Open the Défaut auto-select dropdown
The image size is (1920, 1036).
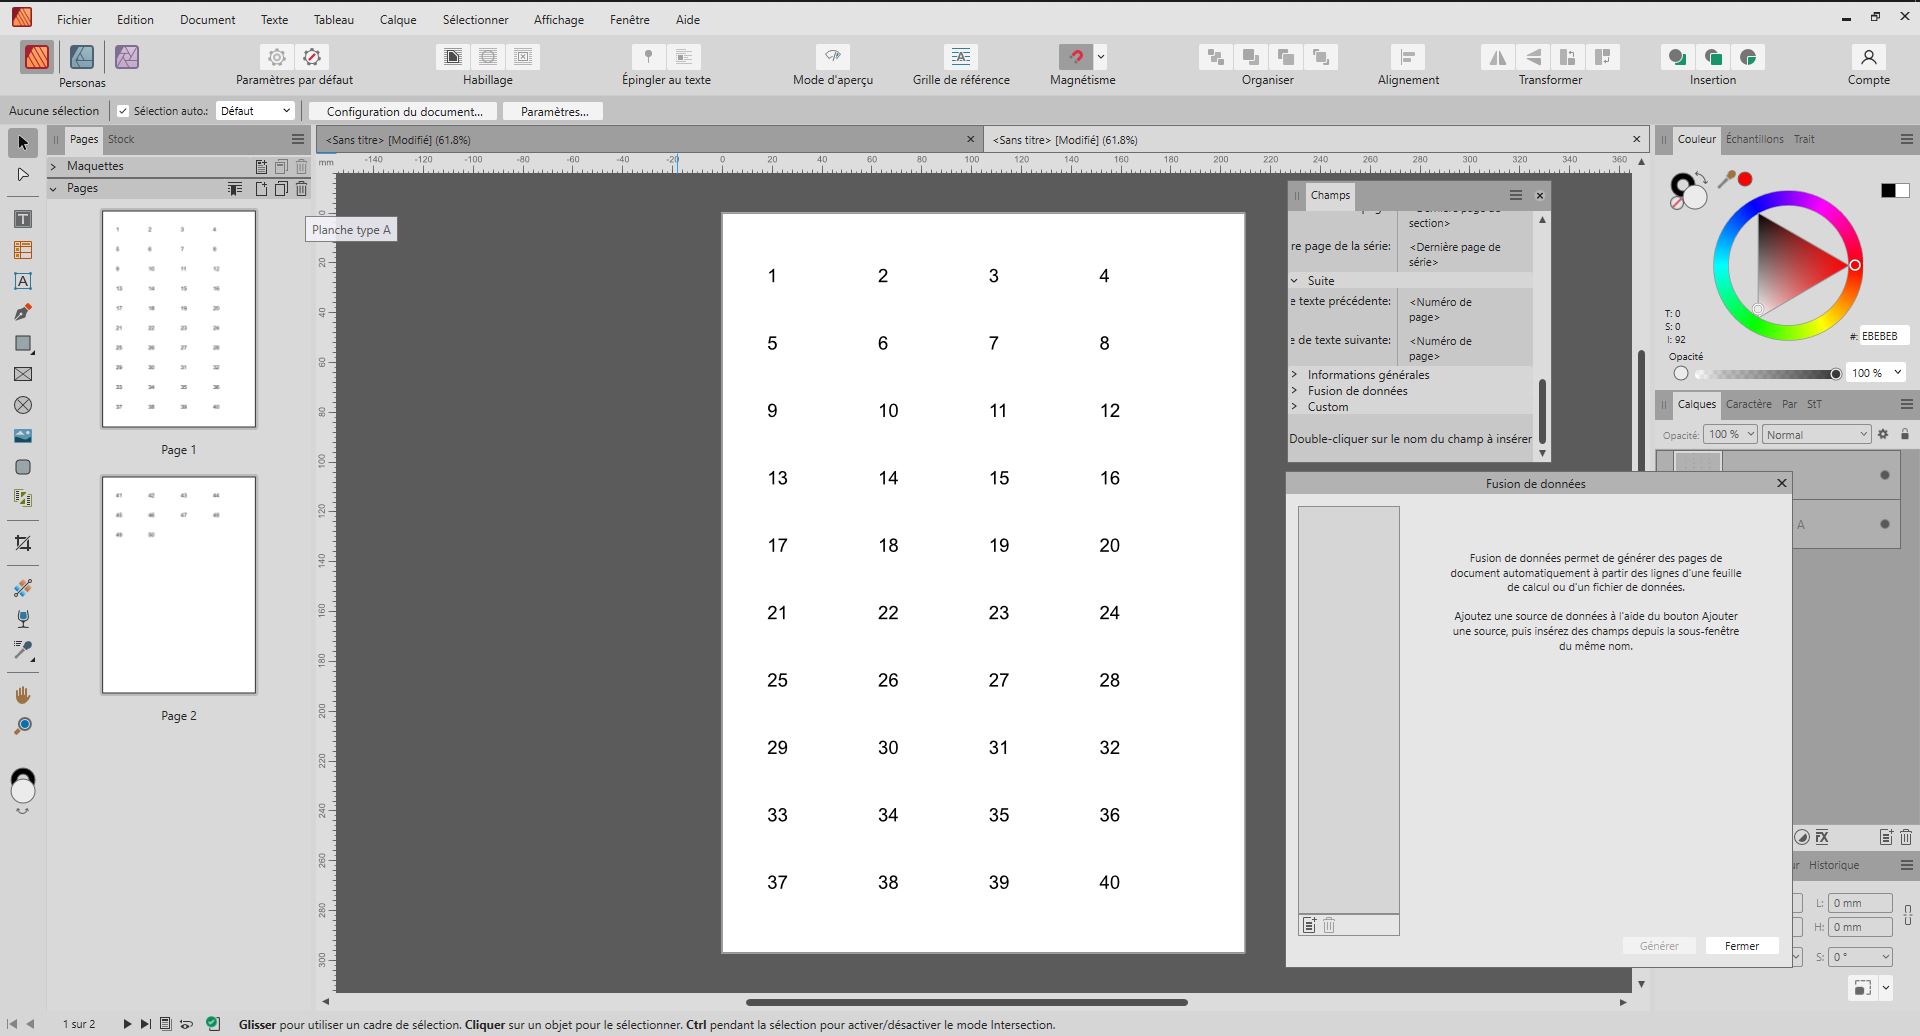click(255, 111)
